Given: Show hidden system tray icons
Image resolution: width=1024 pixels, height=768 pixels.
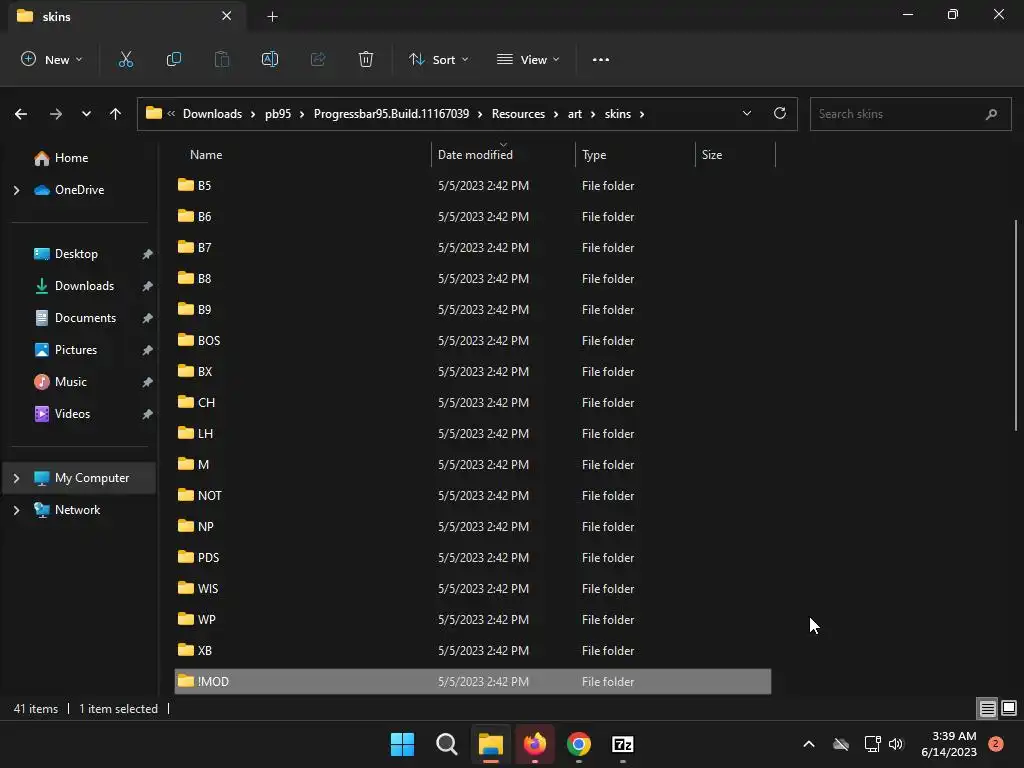Looking at the screenshot, I should click(x=808, y=744).
